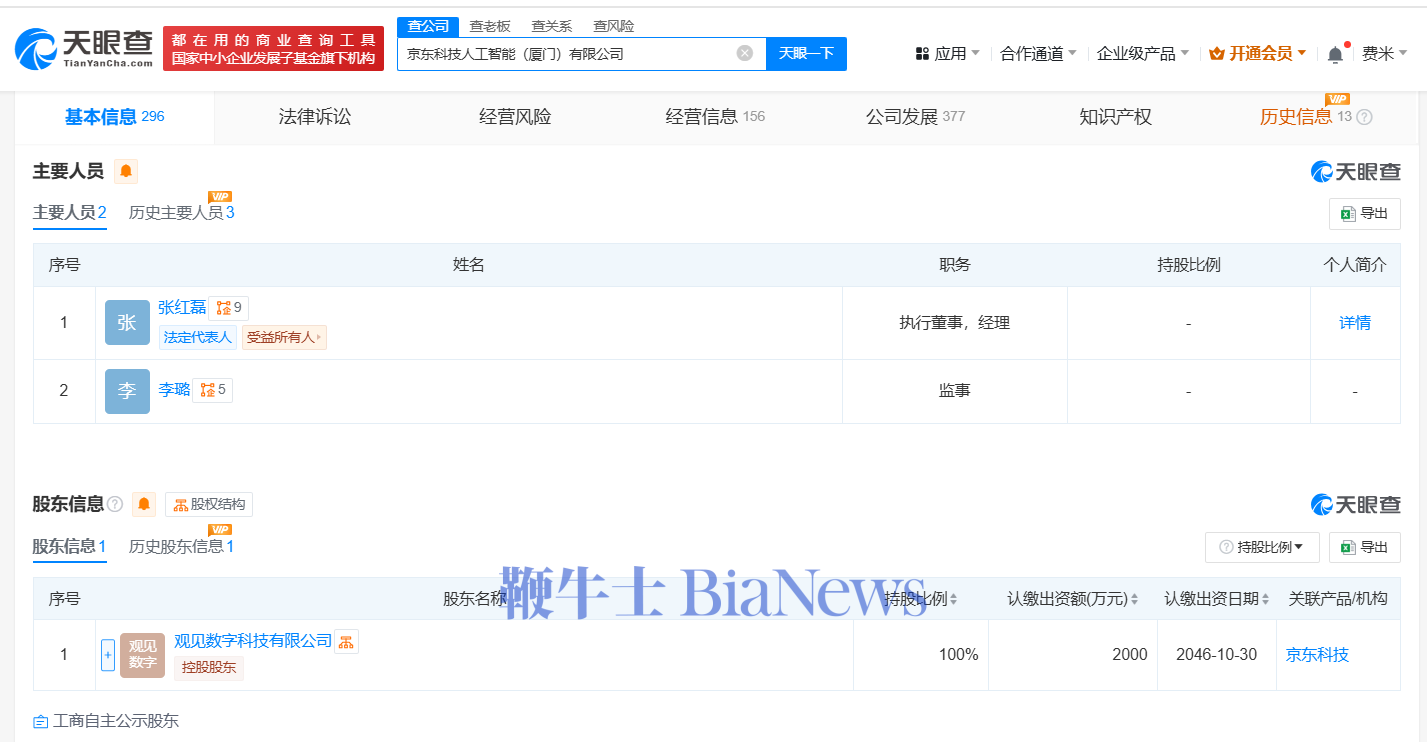Select the 历史股东信息 1 sub-tab
The width and height of the screenshot is (1427, 742).
click(182, 546)
